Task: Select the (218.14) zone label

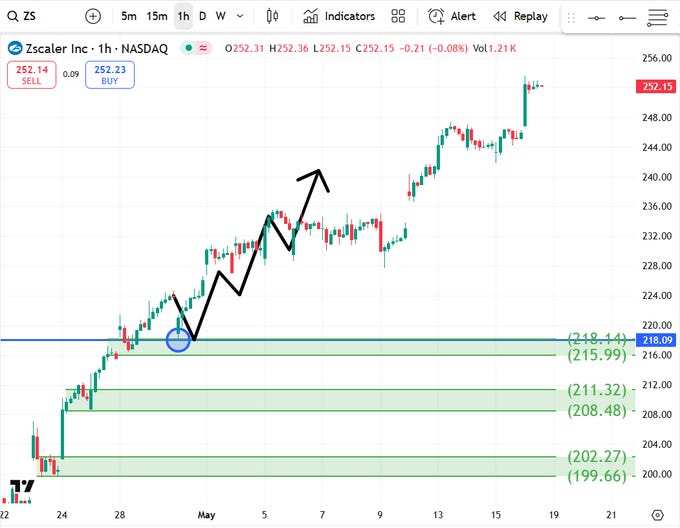Action: point(597,337)
